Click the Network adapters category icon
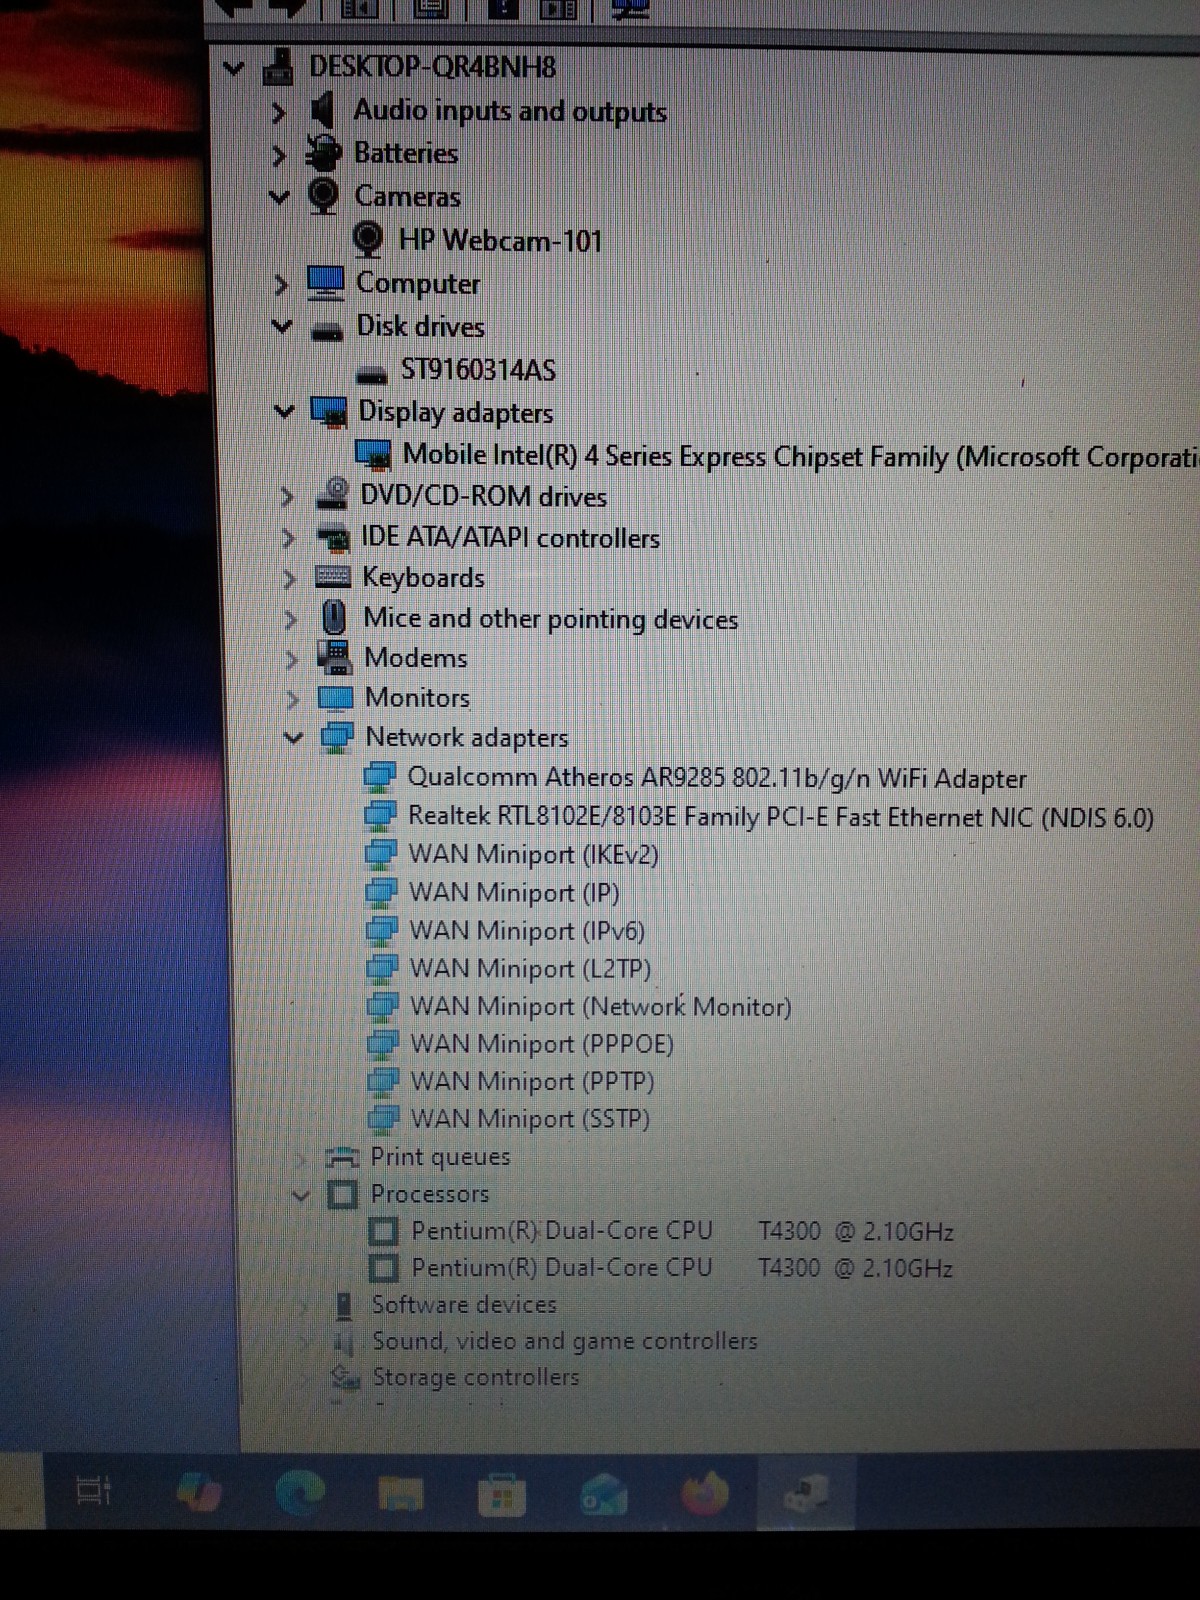1200x1600 pixels. [337, 737]
